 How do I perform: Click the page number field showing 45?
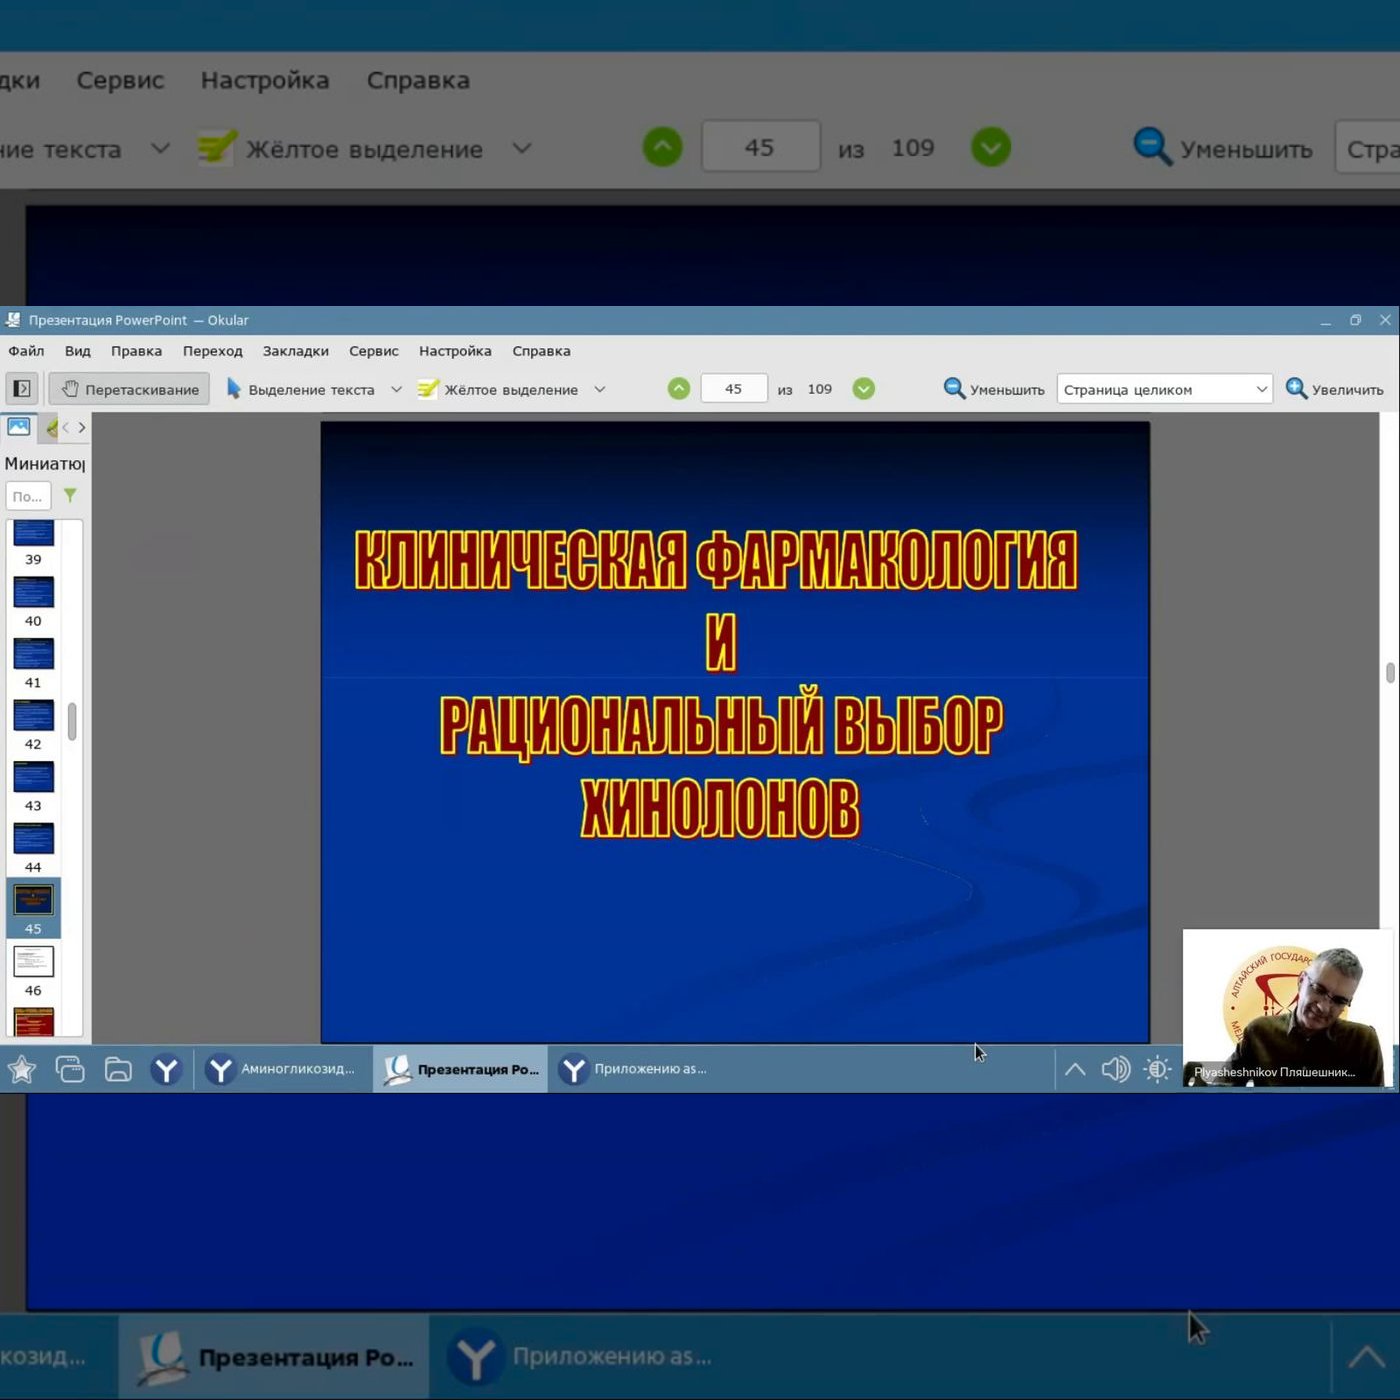coord(734,388)
